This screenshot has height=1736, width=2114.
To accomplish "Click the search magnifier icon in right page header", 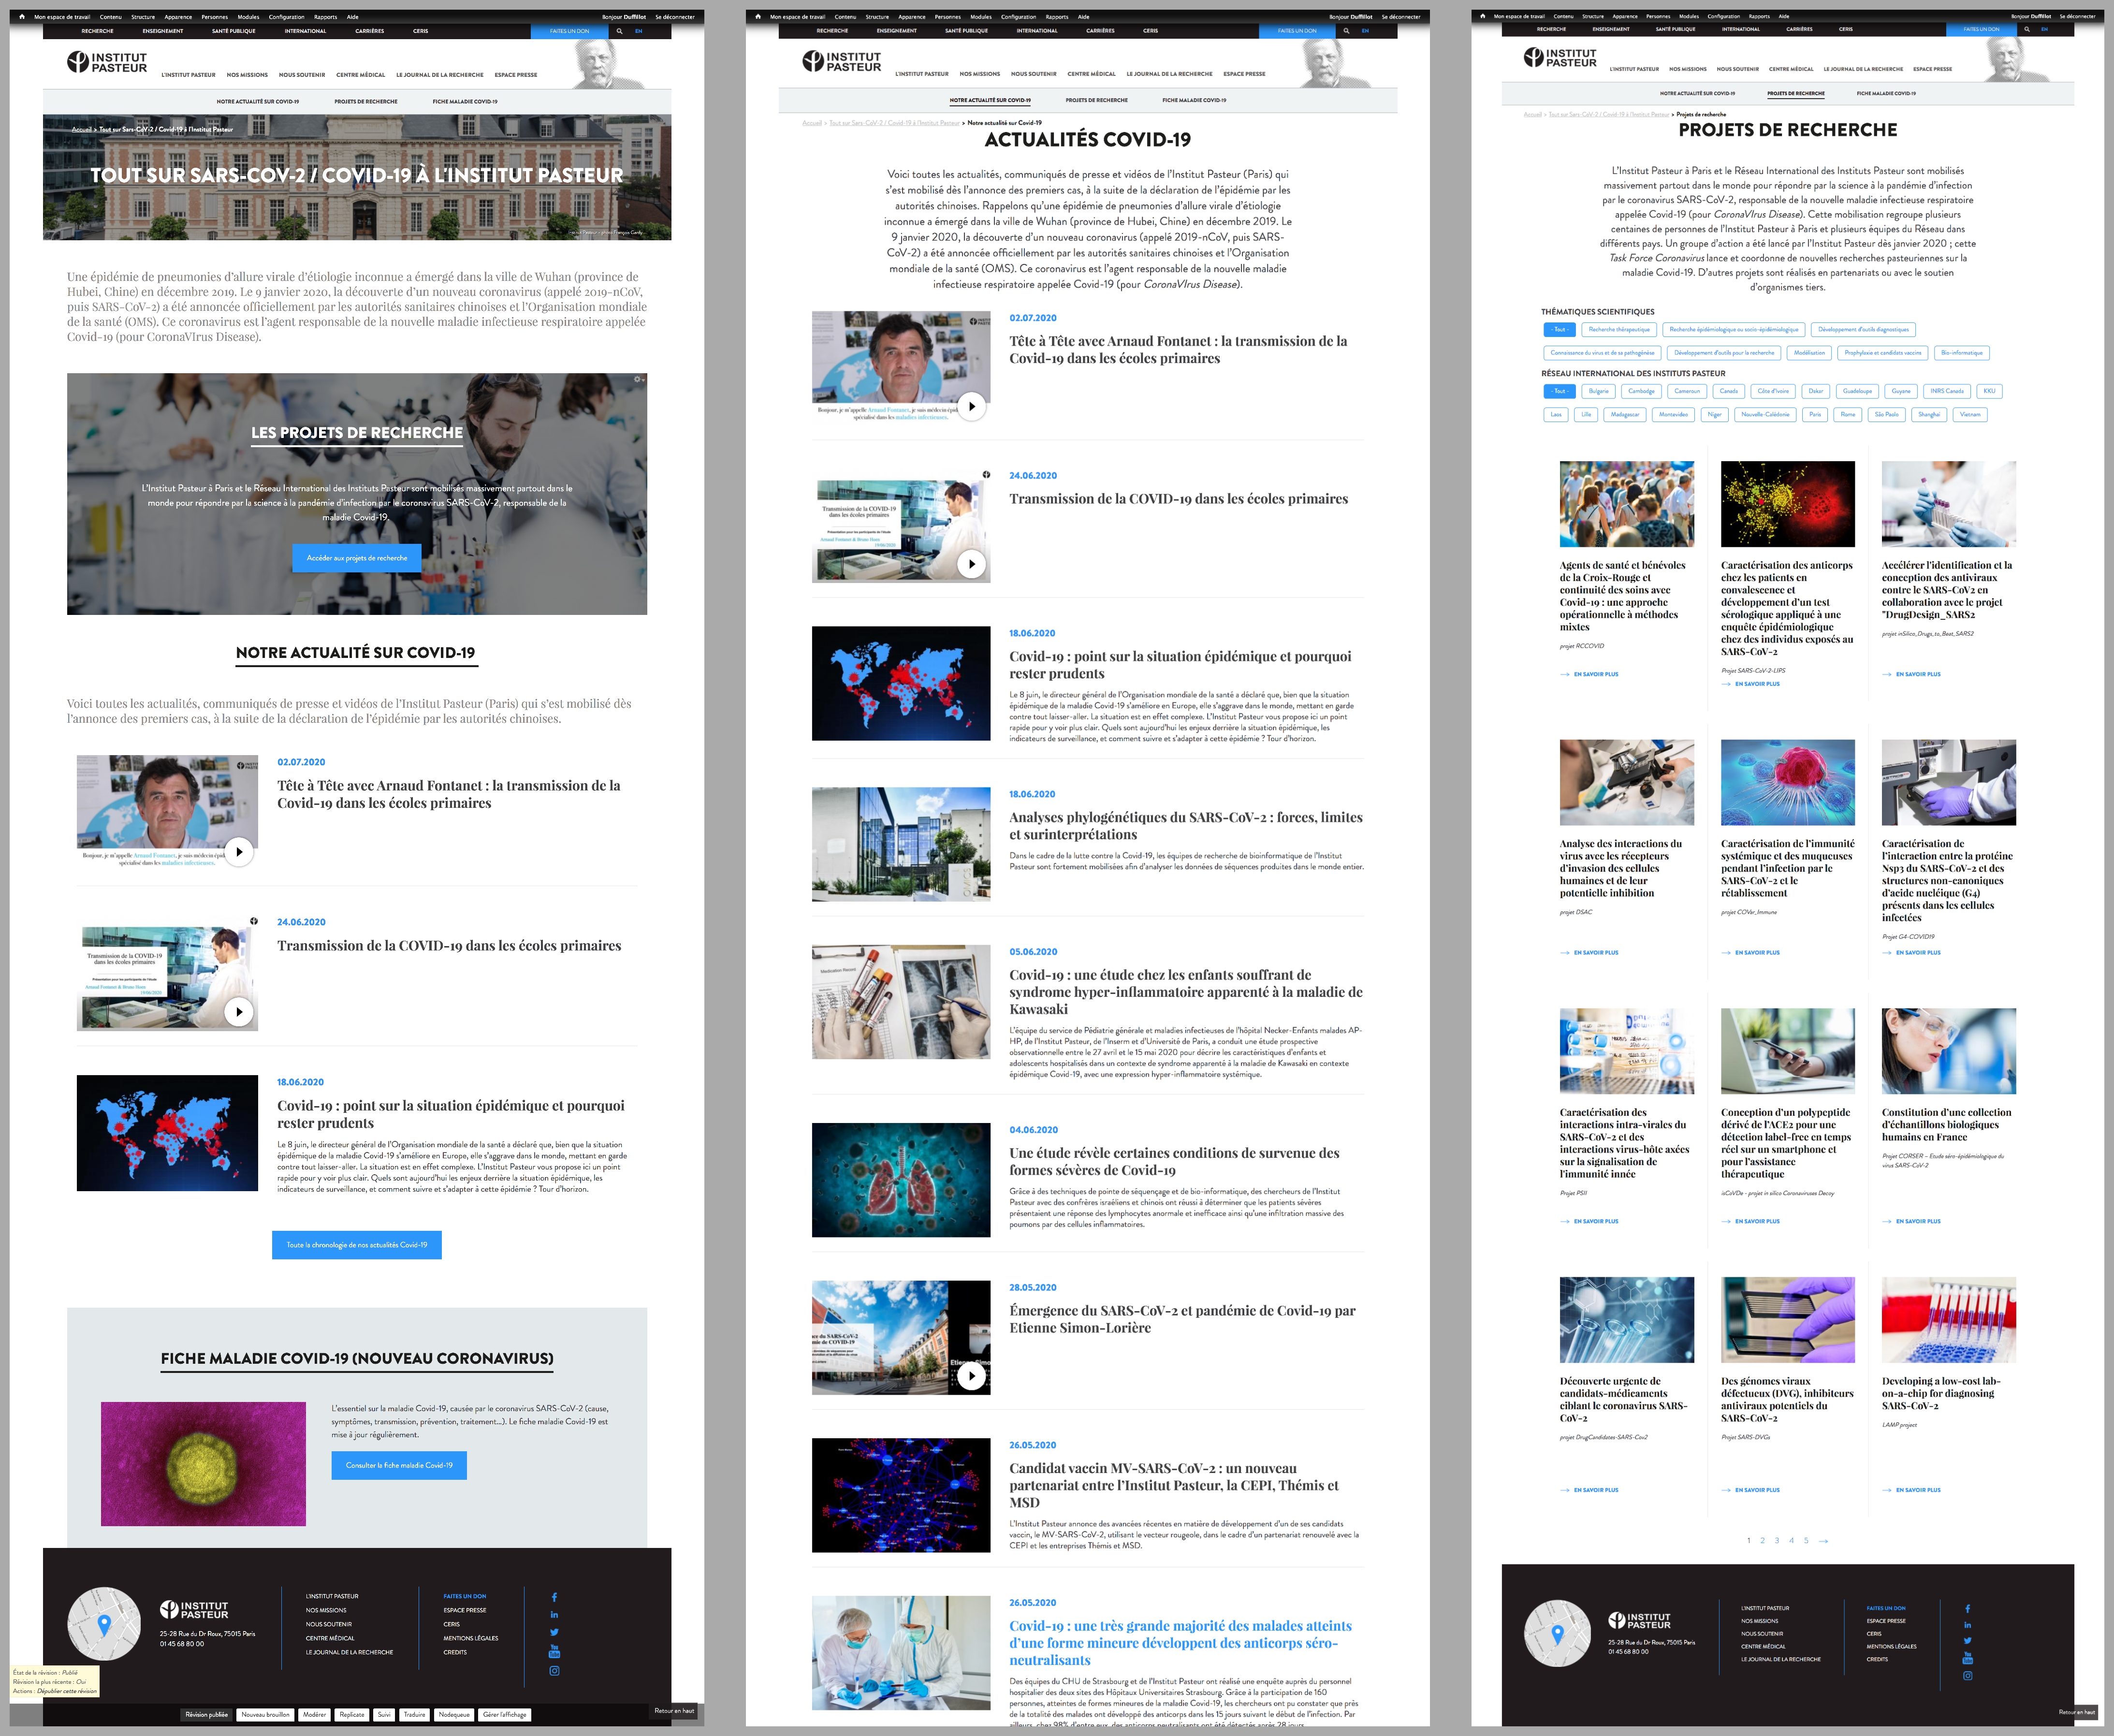I will [x=2027, y=29].
